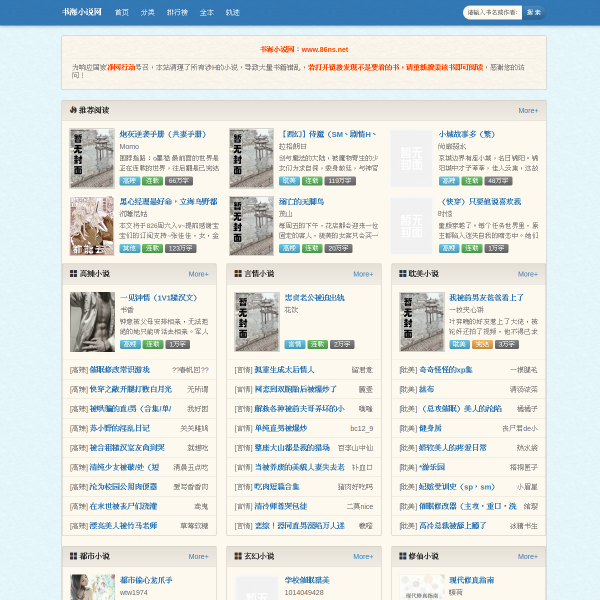Screen dimensions: 600x600
Task: Click the author ID 1014049428
Action: (x=304, y=592)
